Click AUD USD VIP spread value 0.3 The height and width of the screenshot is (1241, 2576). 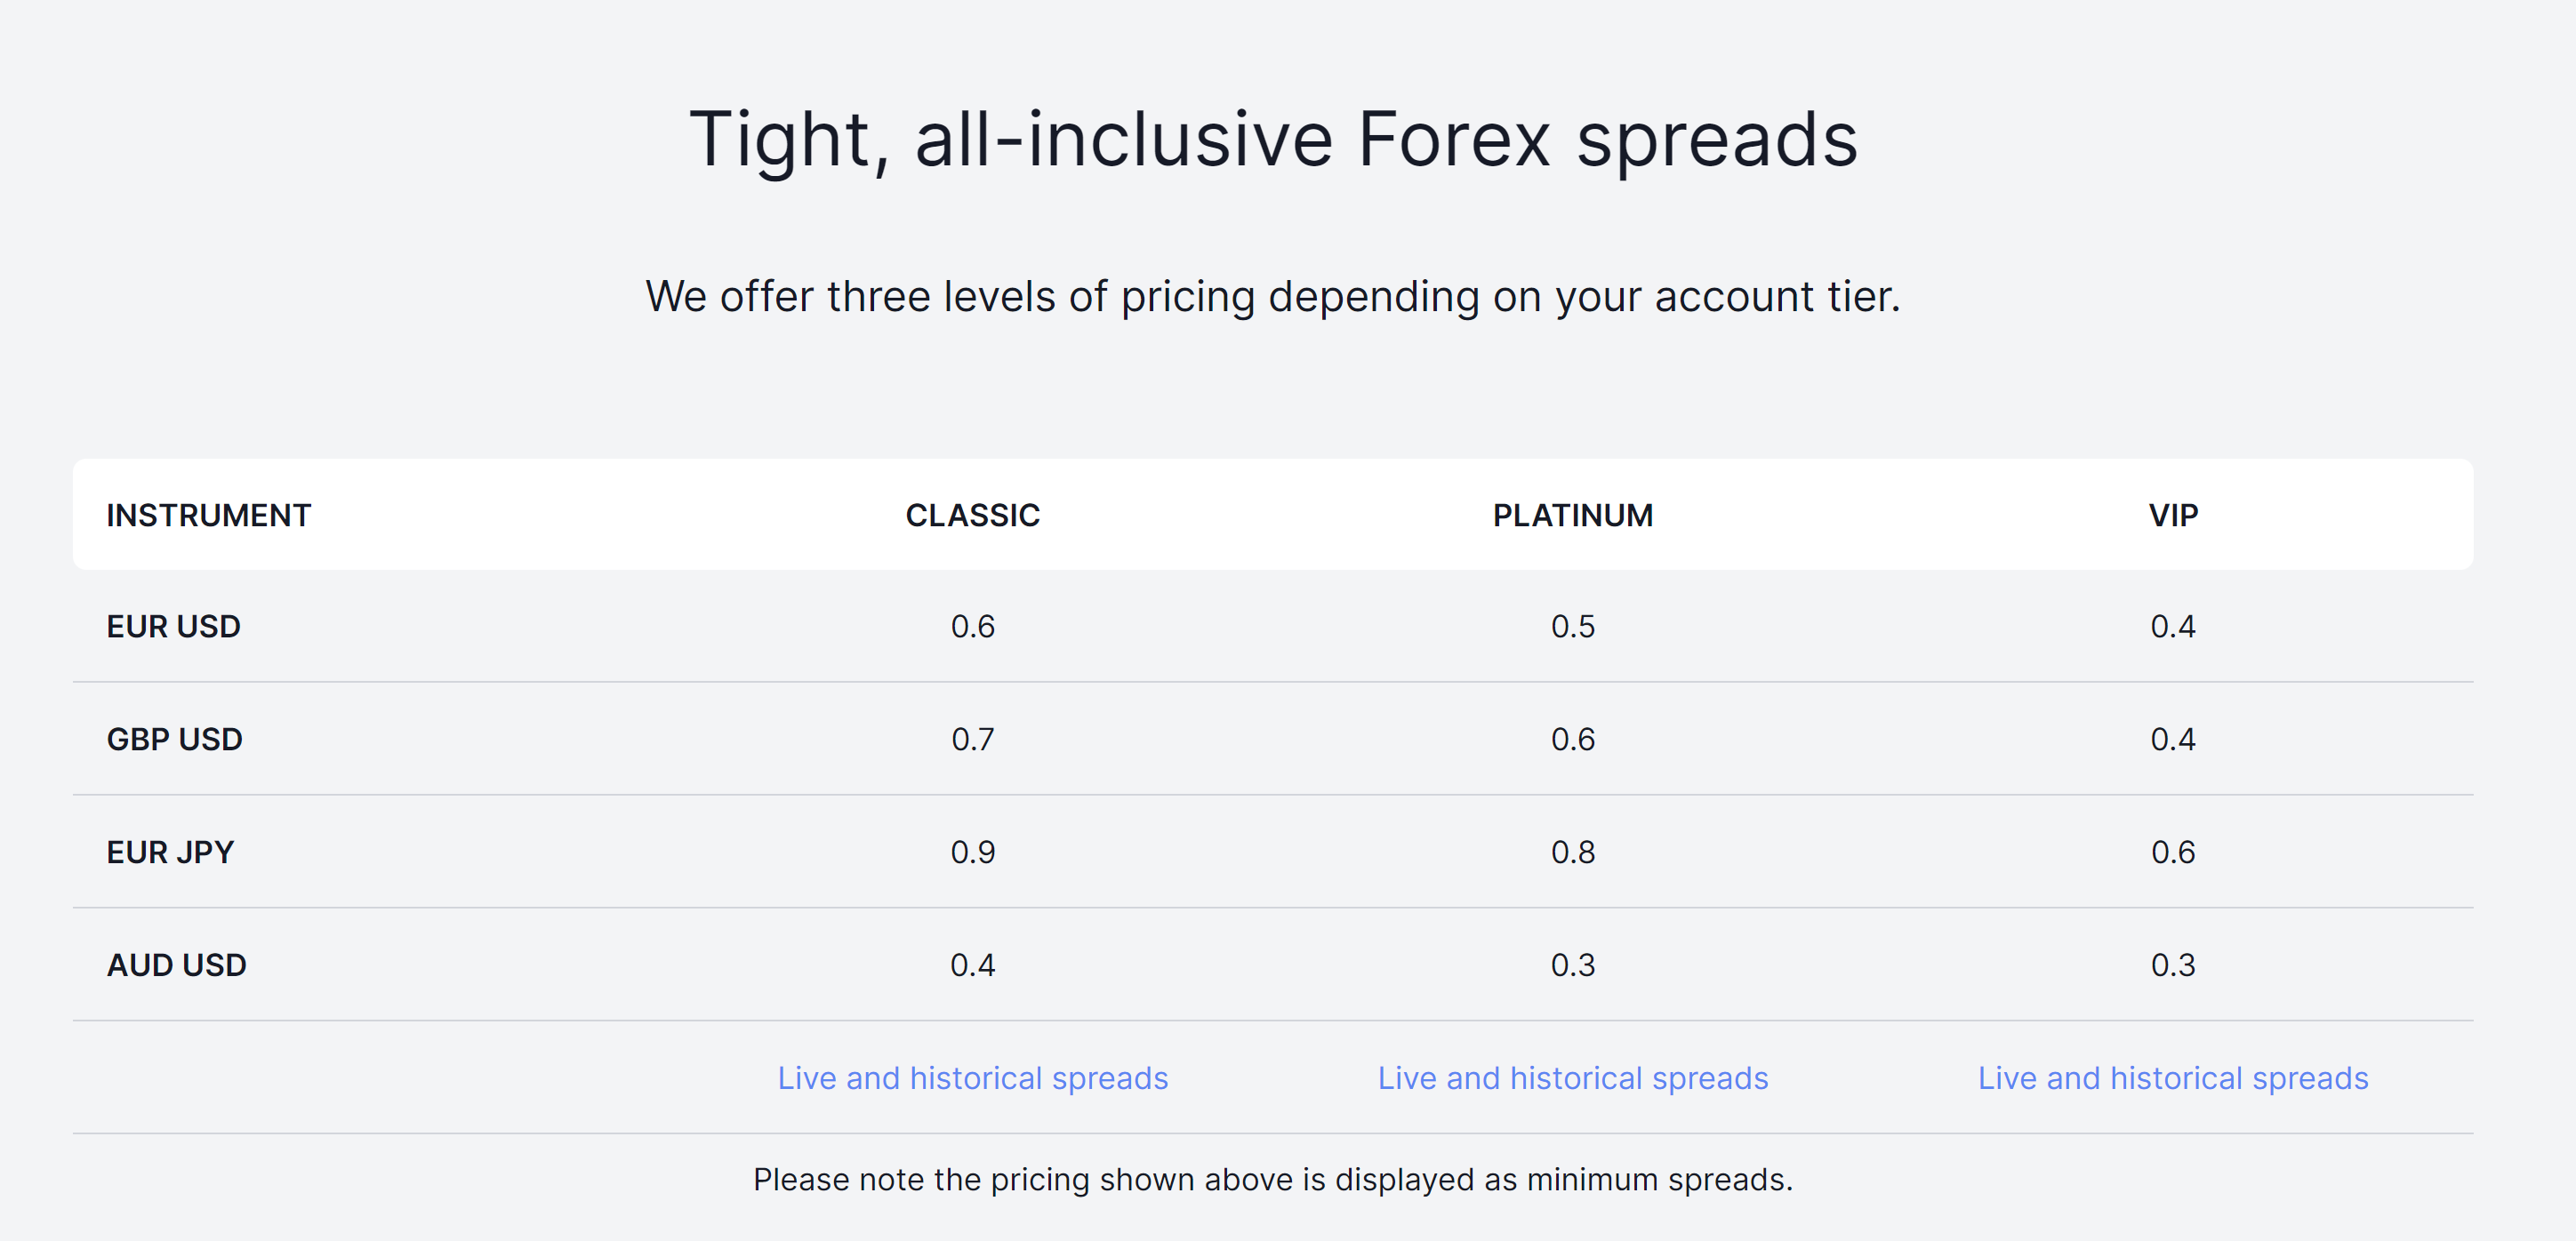pos(2172,965)
